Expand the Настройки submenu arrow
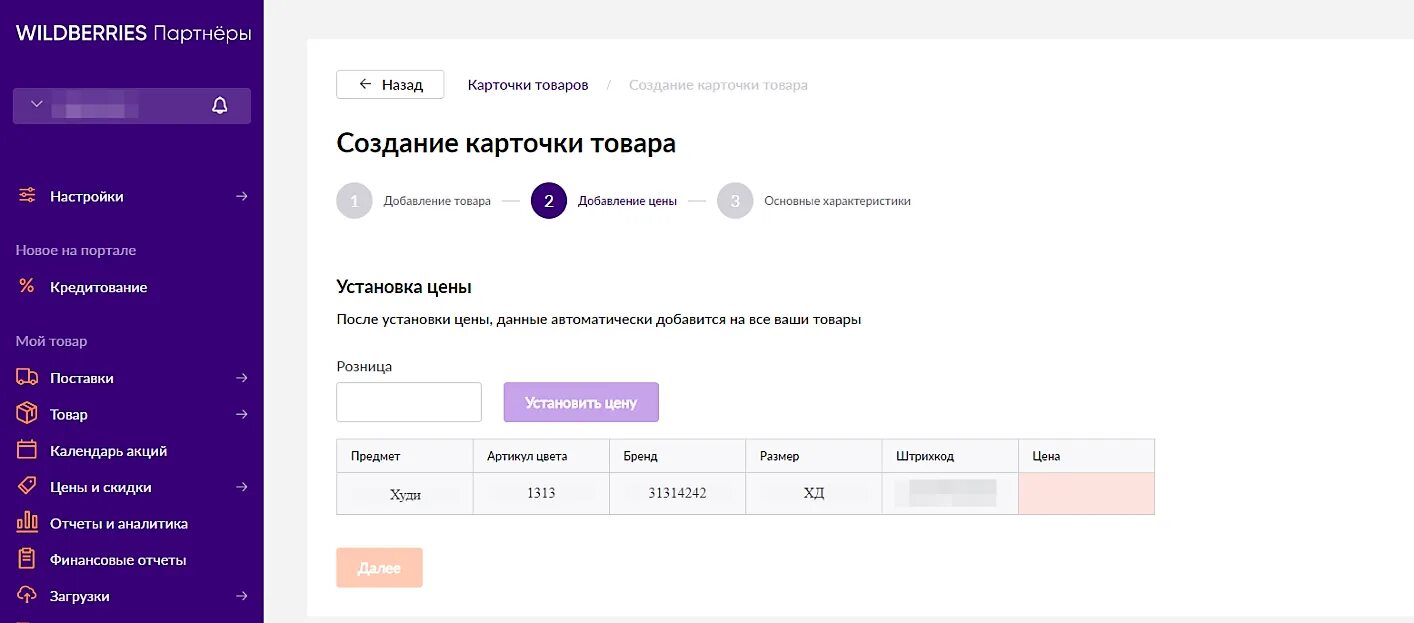Screen dimensions: 1414x623 pyautogui.click(x=241, y=196)
